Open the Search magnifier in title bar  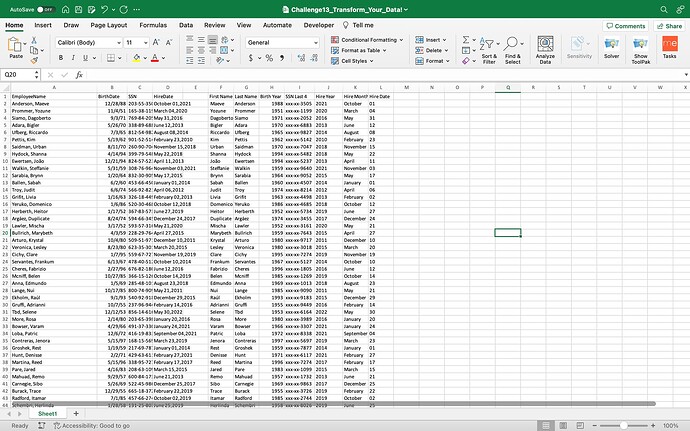pyautogui.click(x=664, y=9)
